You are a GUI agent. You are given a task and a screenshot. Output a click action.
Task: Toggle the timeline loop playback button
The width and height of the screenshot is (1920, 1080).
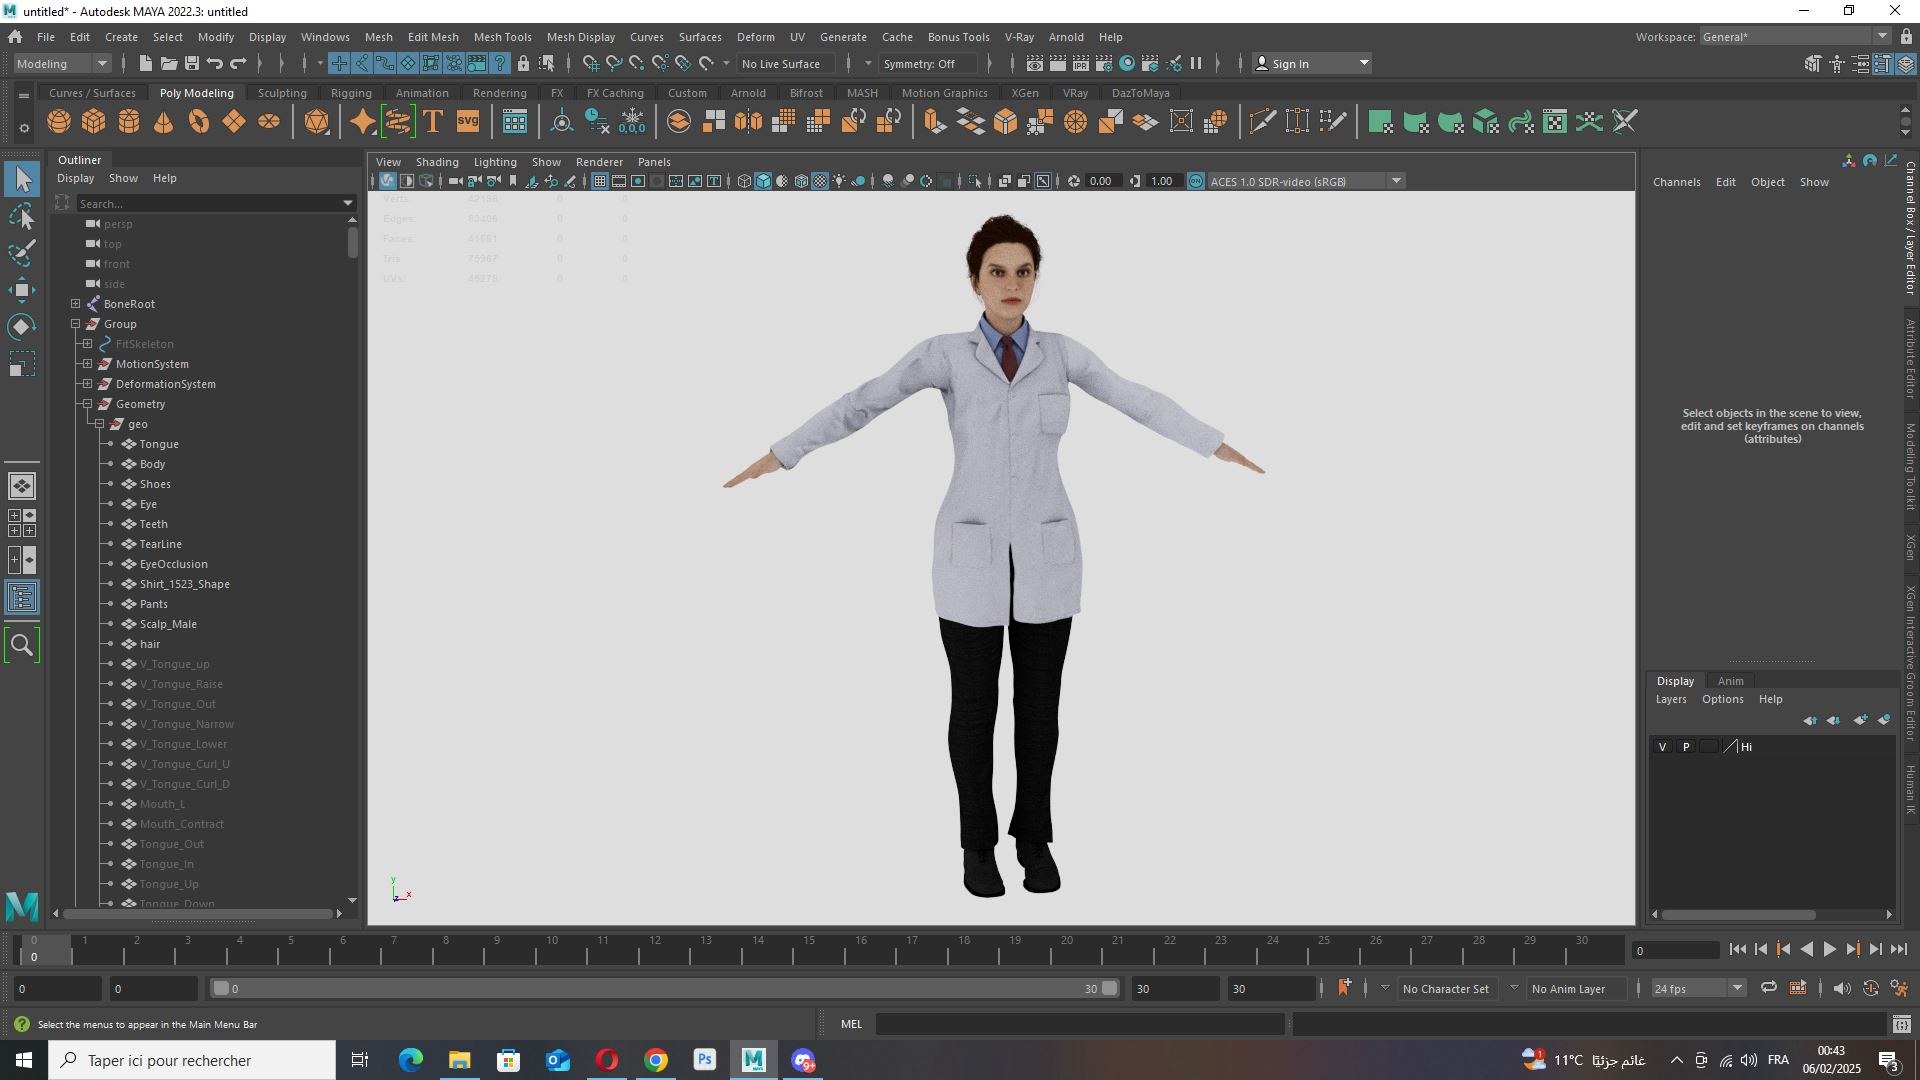(x=1769, y=988)
